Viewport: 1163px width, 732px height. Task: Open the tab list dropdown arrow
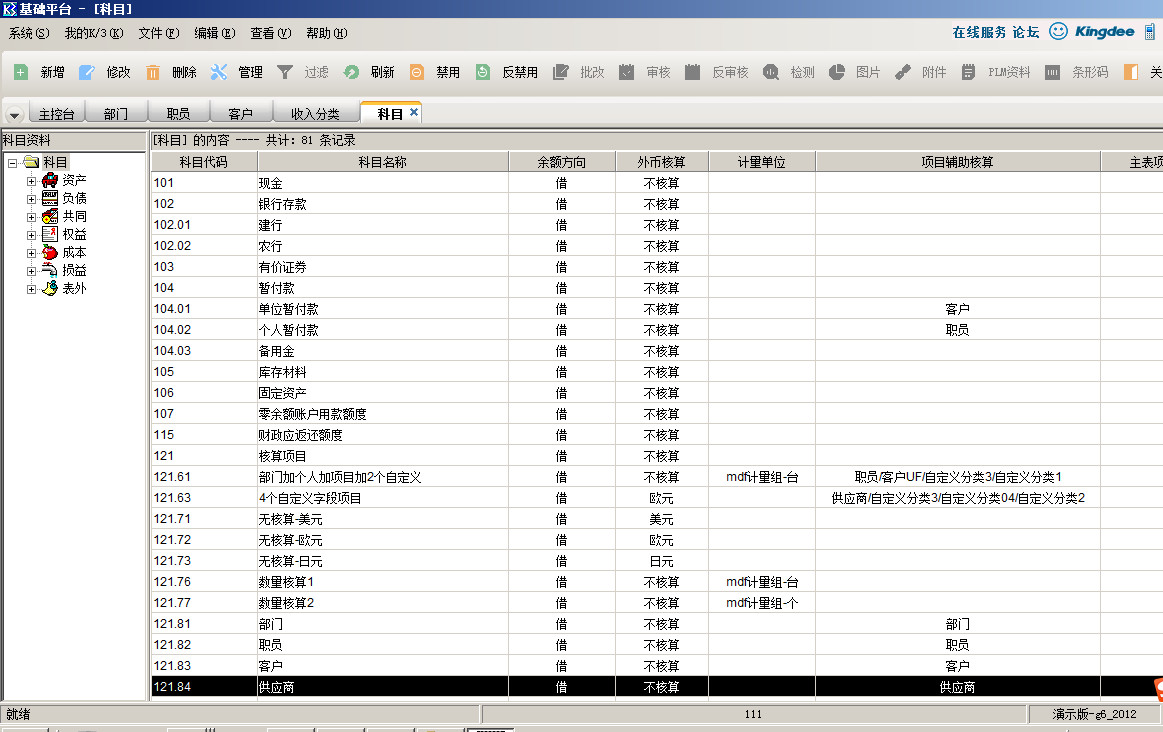pyautogui.click(x=16, y=115)
